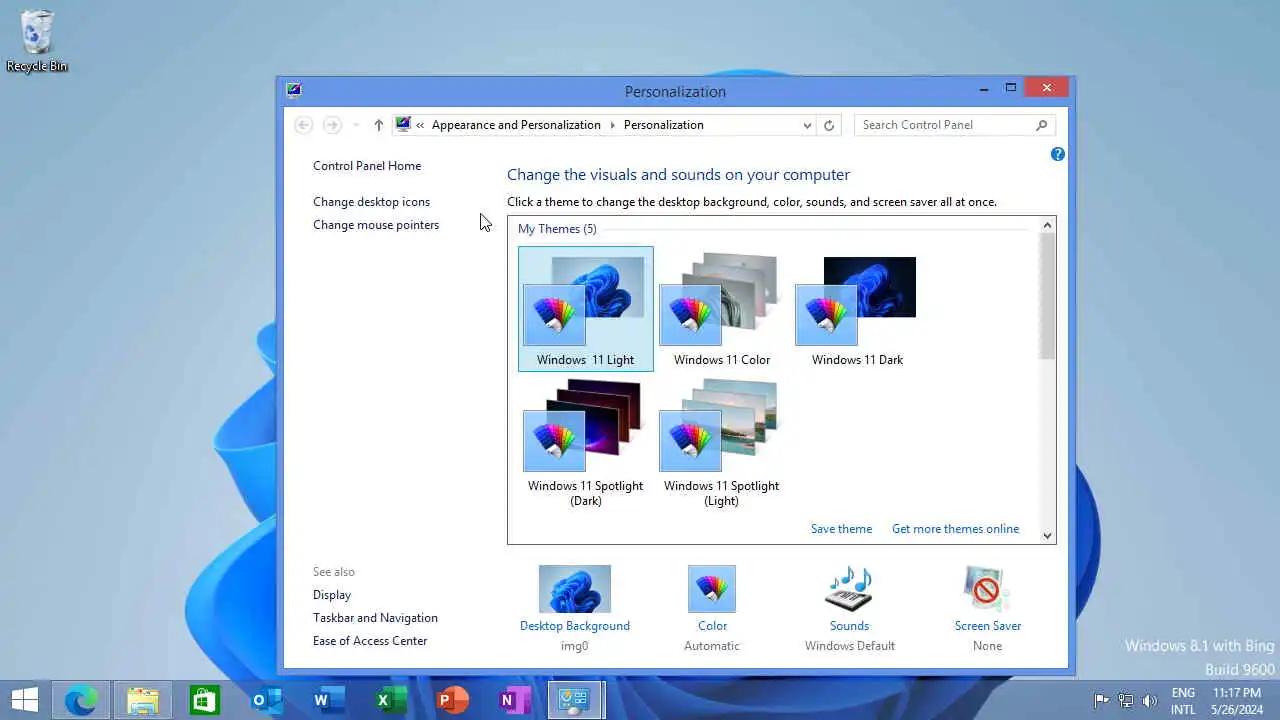
Task: Click the Screen Saver text link
Action: (x=987, y=626)
